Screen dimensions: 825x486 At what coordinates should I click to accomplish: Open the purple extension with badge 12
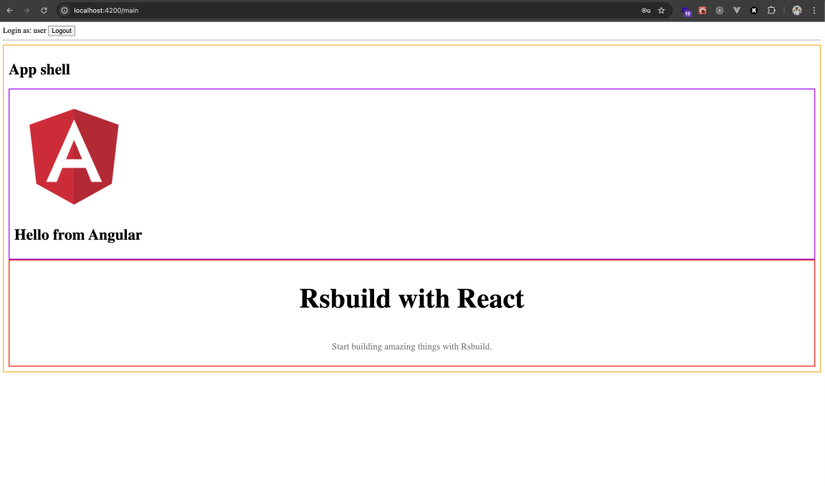(x=686, y=11)
